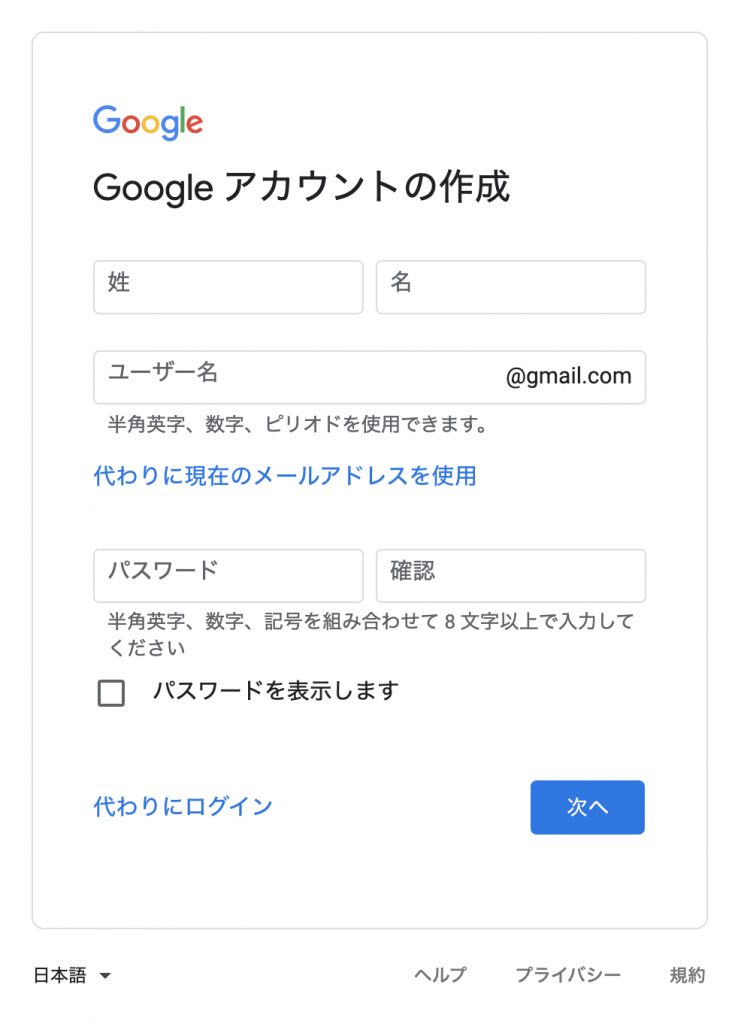The height and width of the screenshot is (1024, 741).
Task: Click the Google アカウントの作成 heading
Action: pyautogui.click(x=301, y=187)
